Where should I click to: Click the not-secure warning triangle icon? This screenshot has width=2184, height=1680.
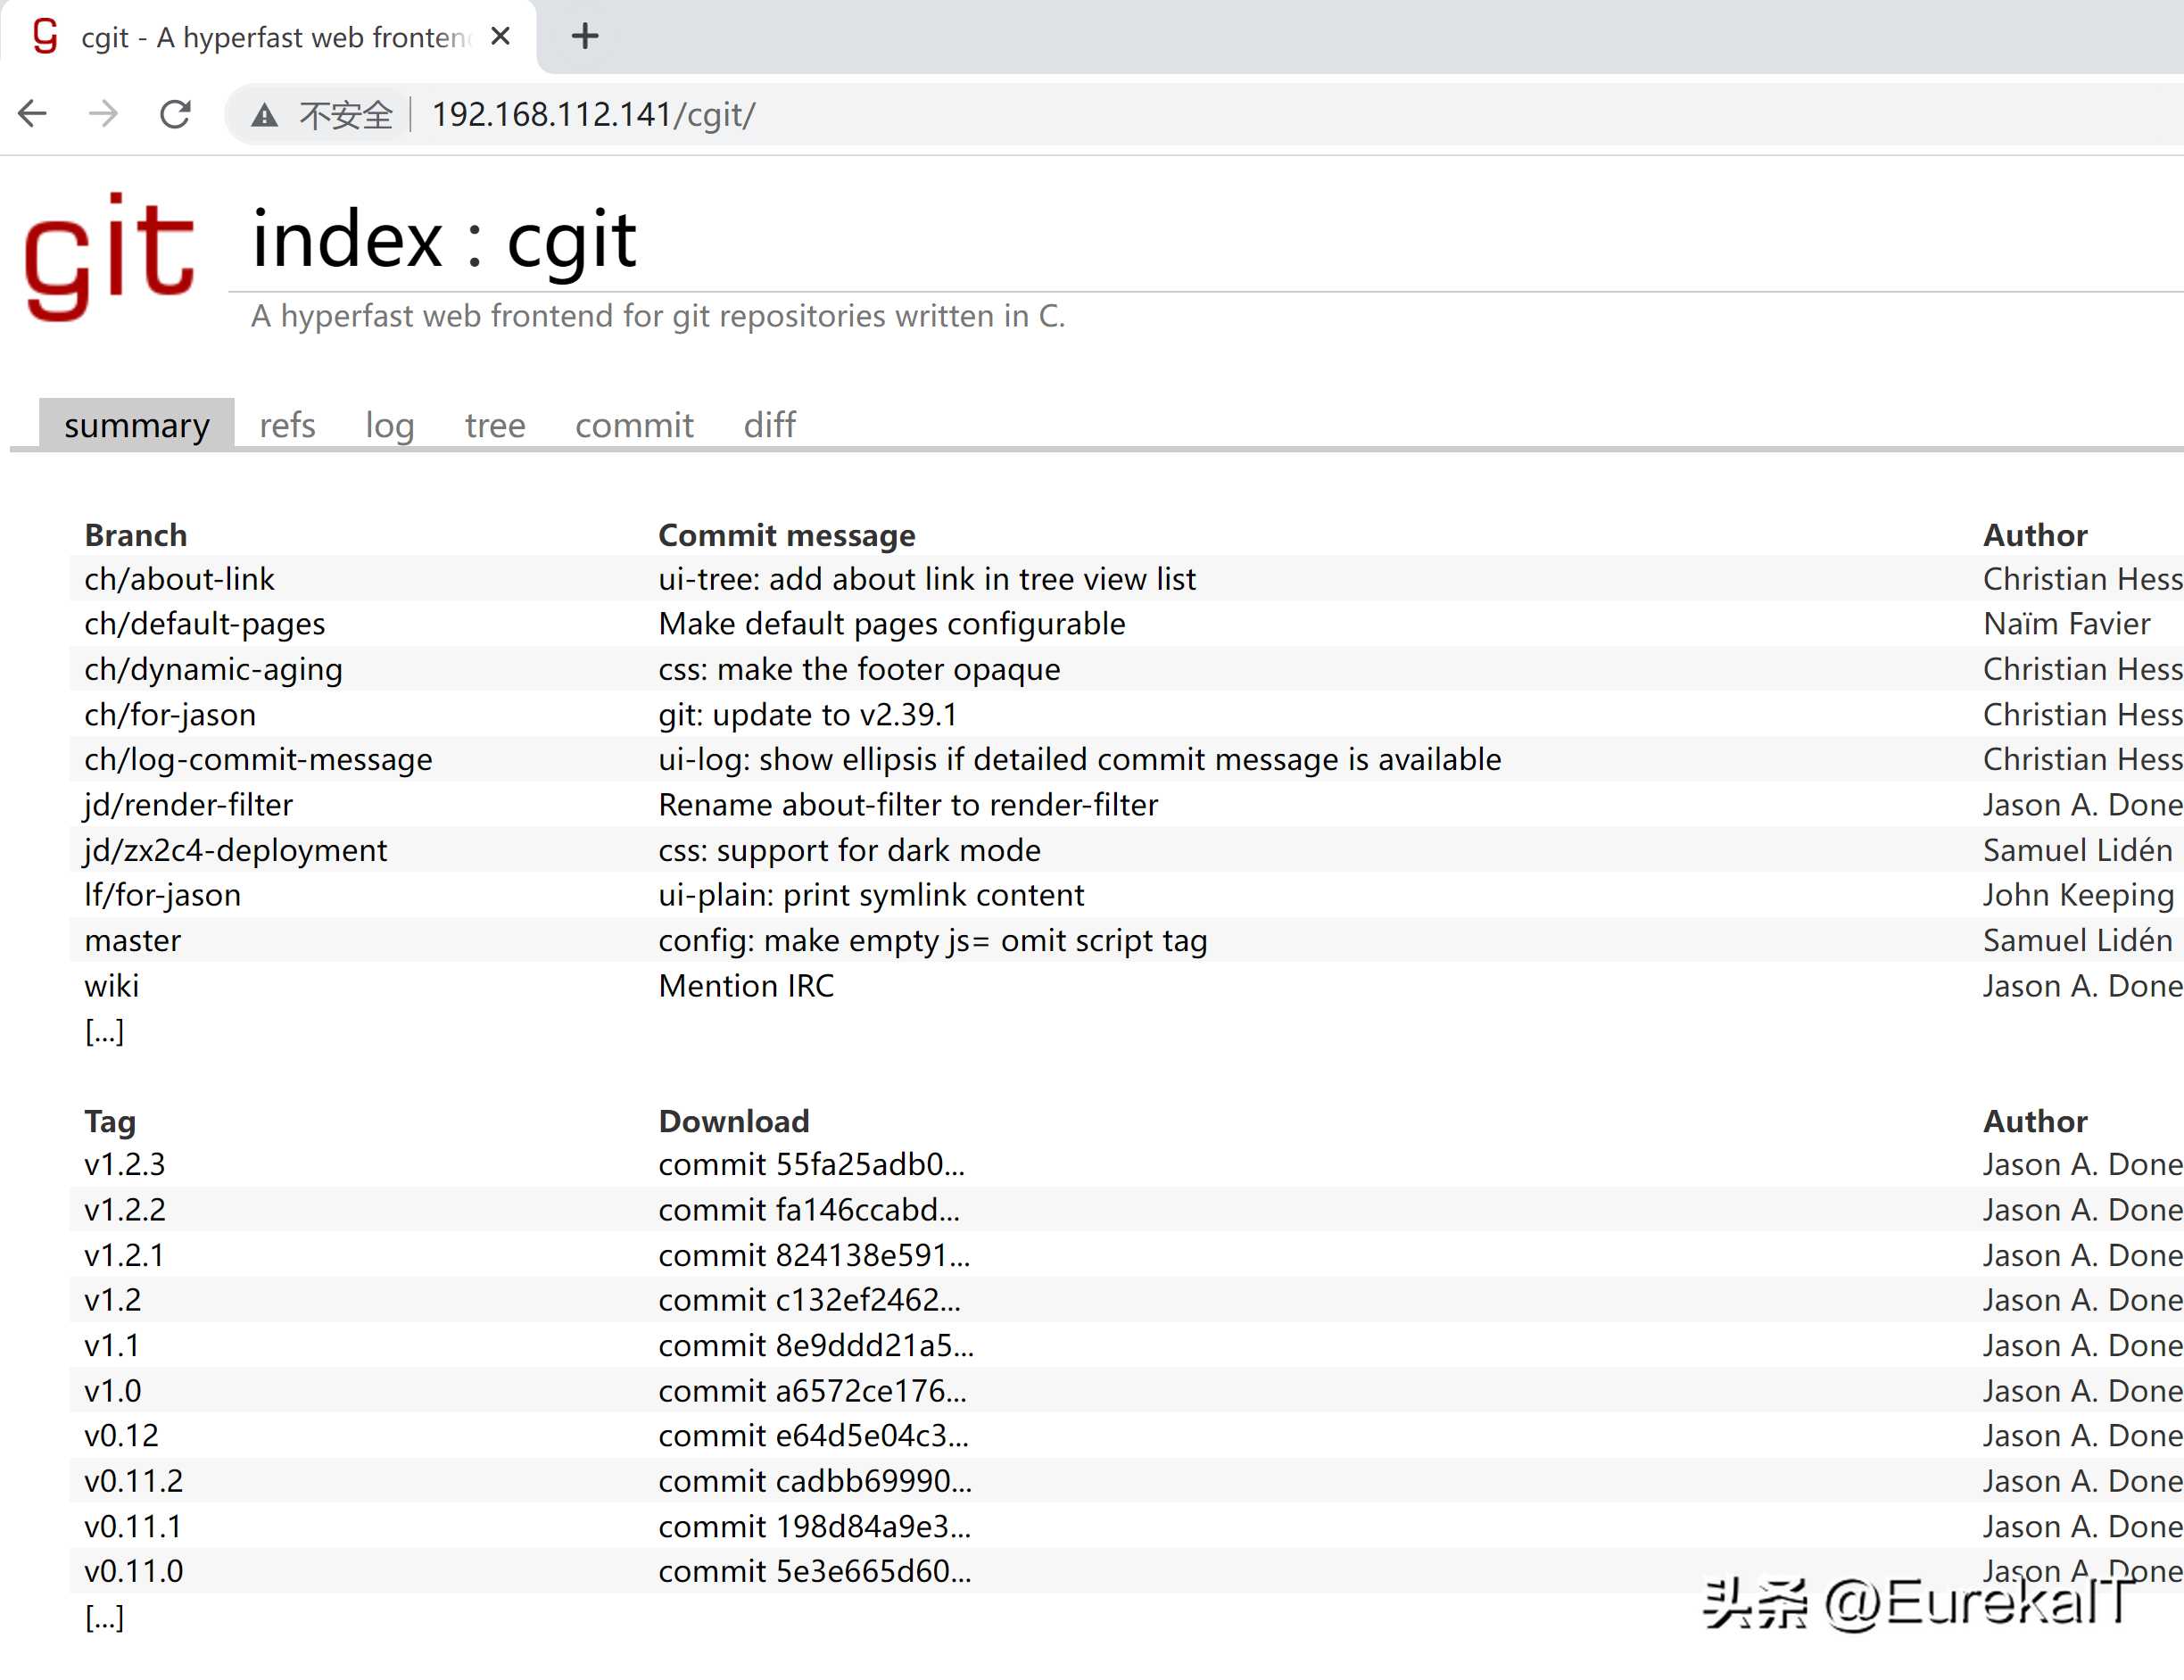264,115
